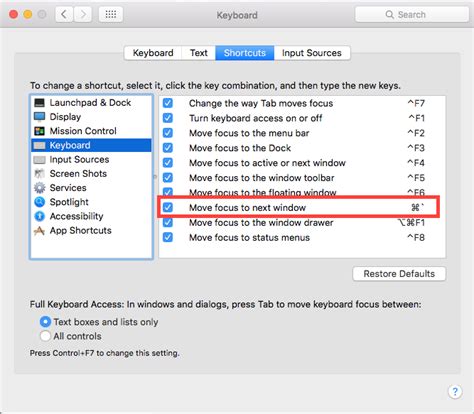Click the Services gear icon in the category list
This screenshot has height=414, width=474.
point(39,188)
